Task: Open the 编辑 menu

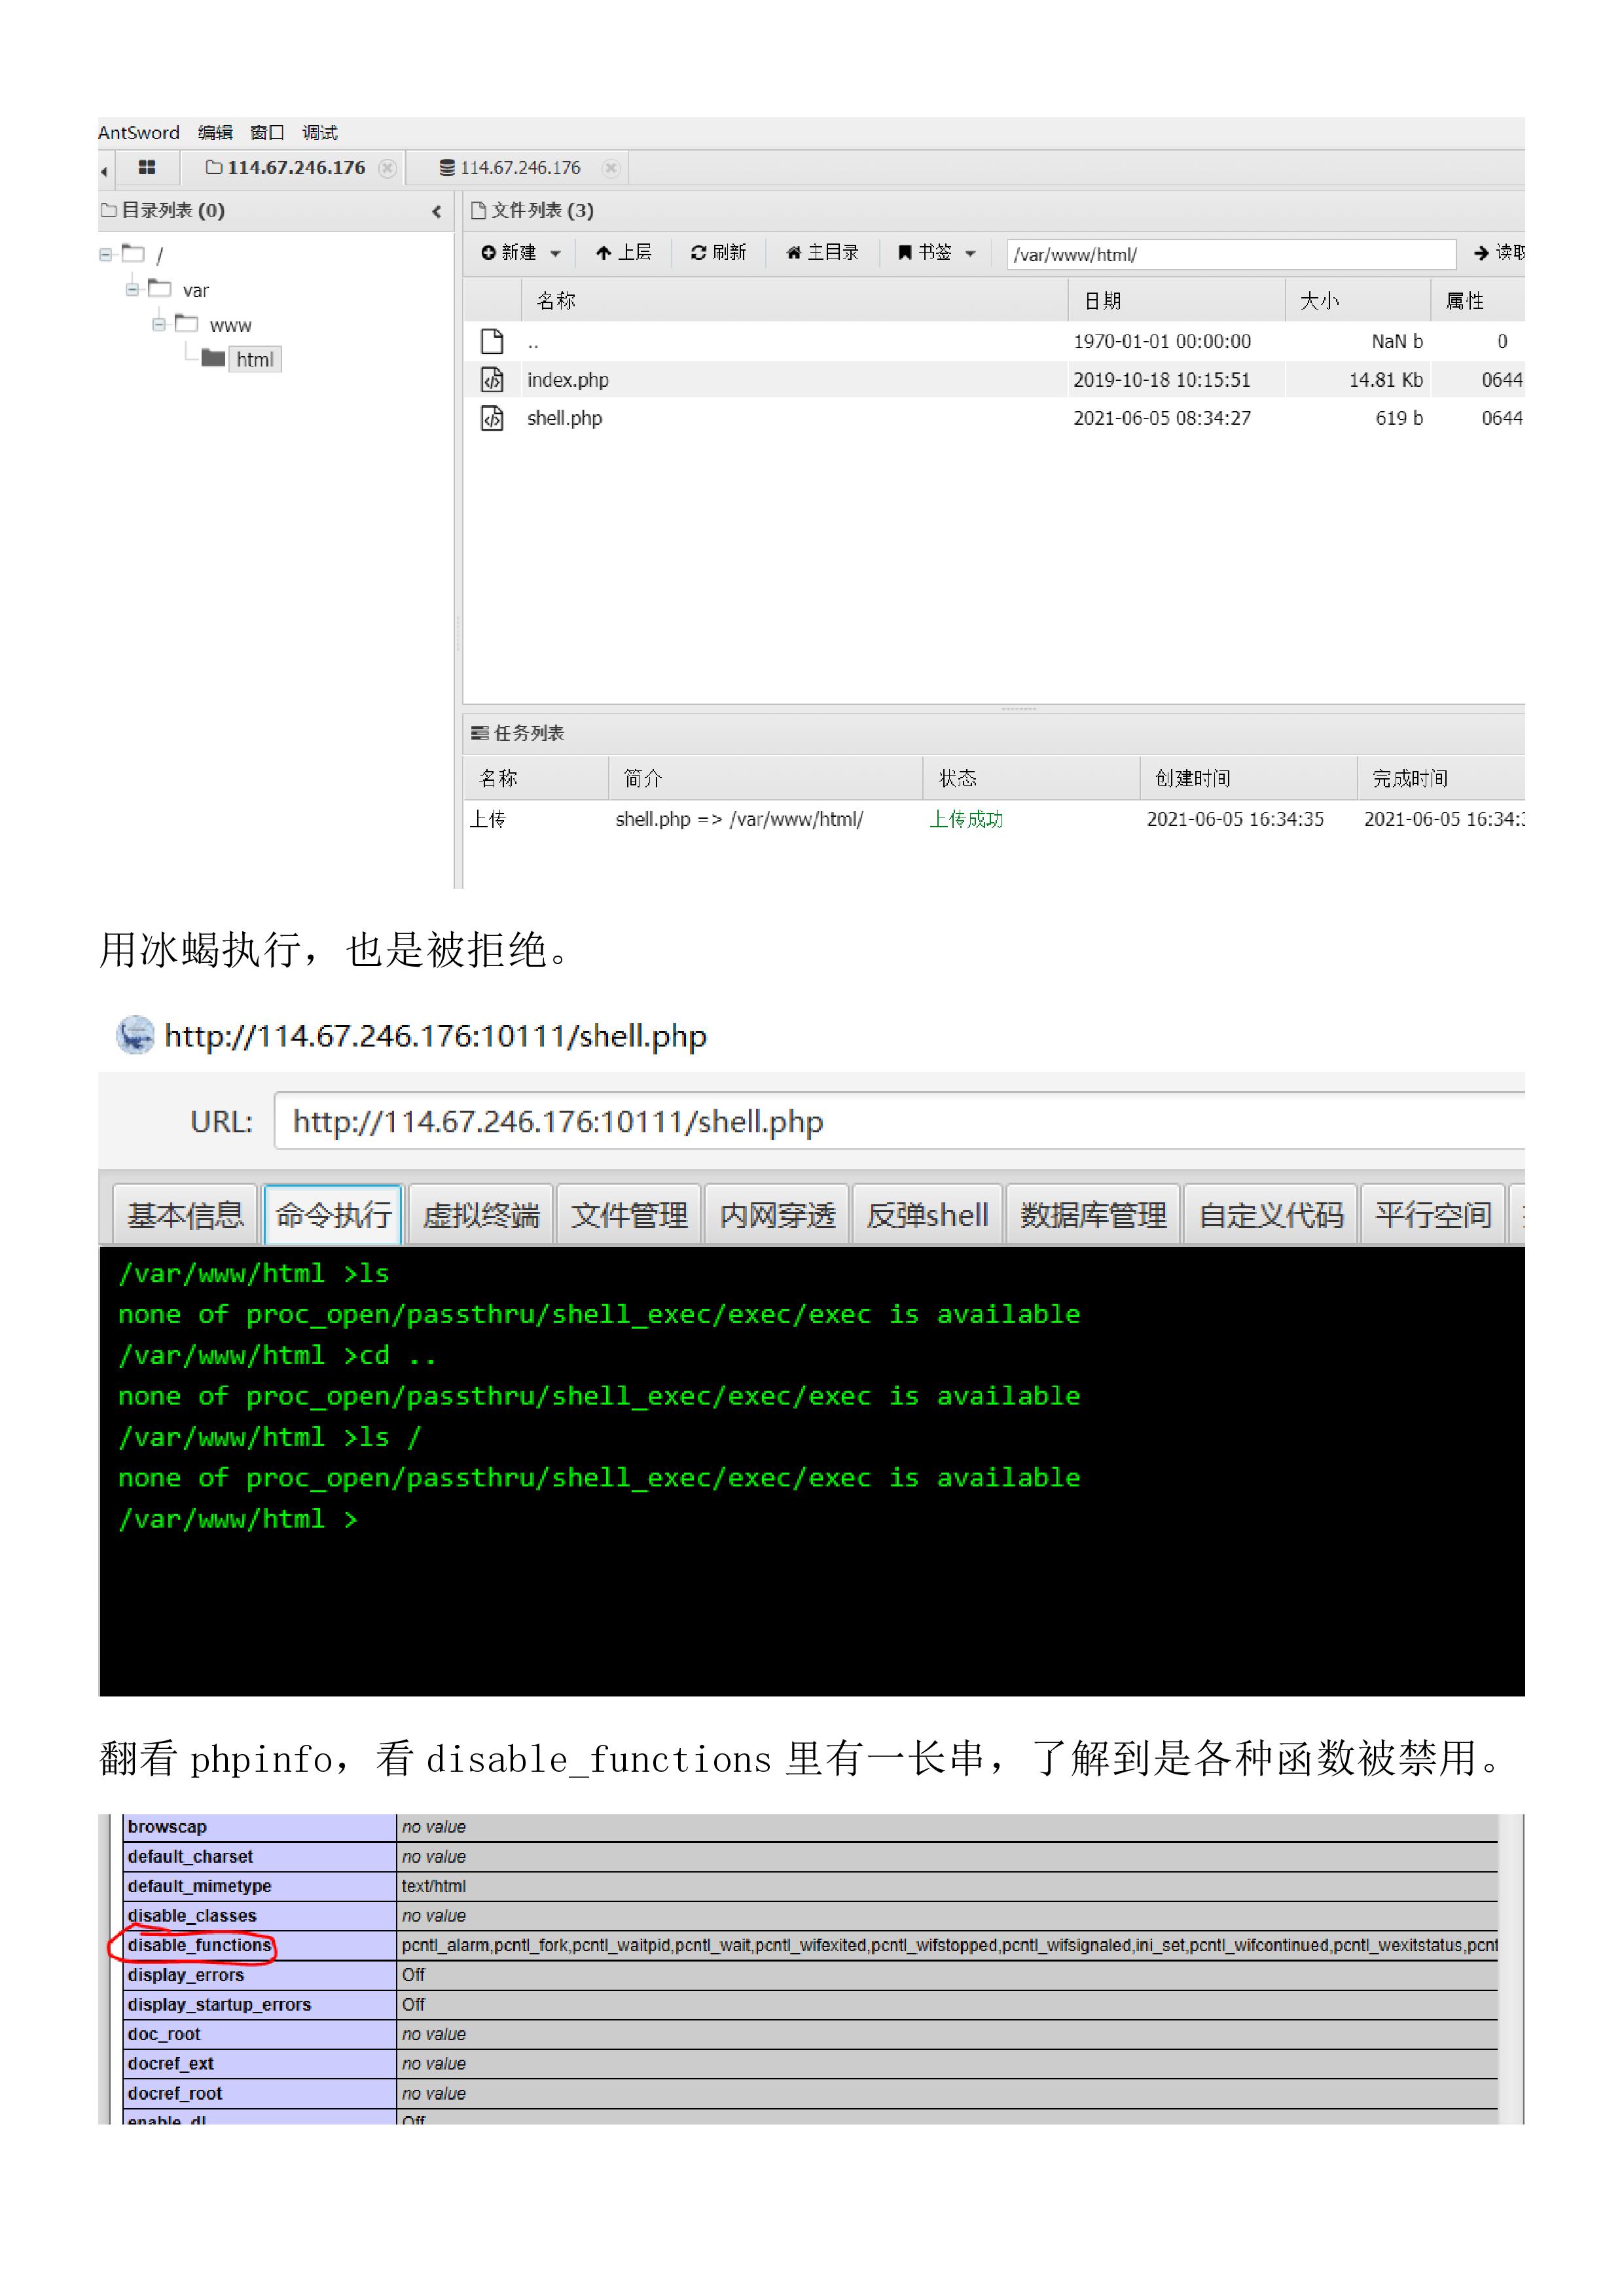Action: pyautogui.click(x=215, y=132)
